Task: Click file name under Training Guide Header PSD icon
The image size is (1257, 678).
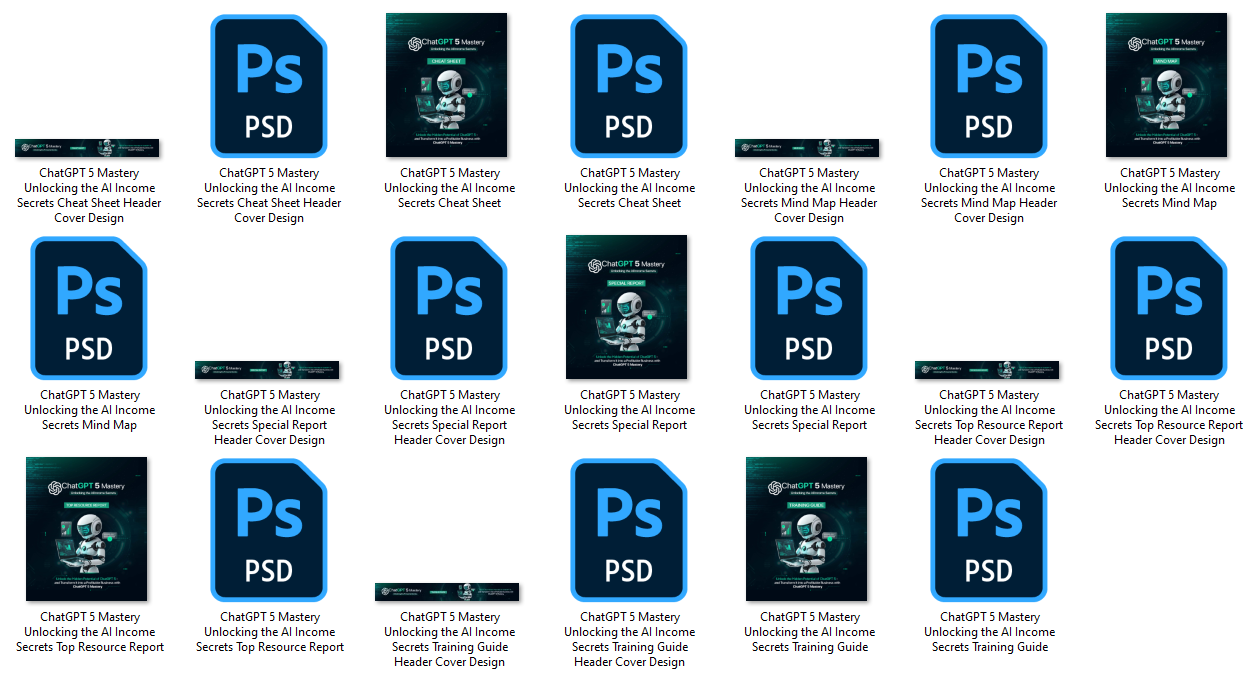Action: [x=630, y=639]
